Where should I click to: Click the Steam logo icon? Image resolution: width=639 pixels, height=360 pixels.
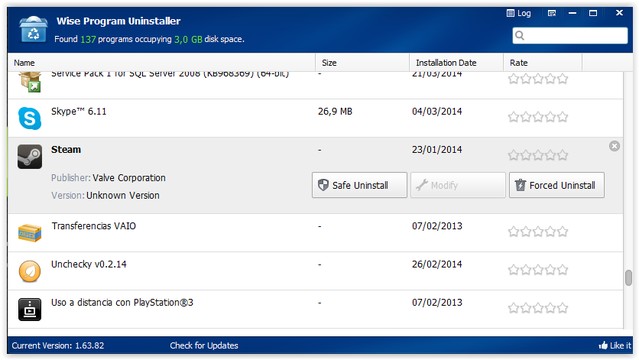click(30, 157)
